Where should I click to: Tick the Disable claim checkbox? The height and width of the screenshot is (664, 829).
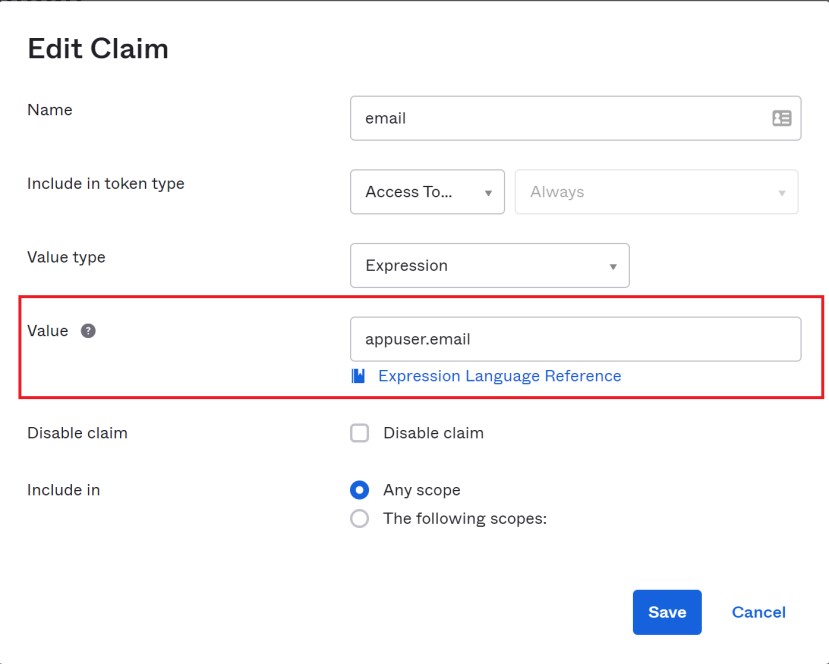point(360,433)
